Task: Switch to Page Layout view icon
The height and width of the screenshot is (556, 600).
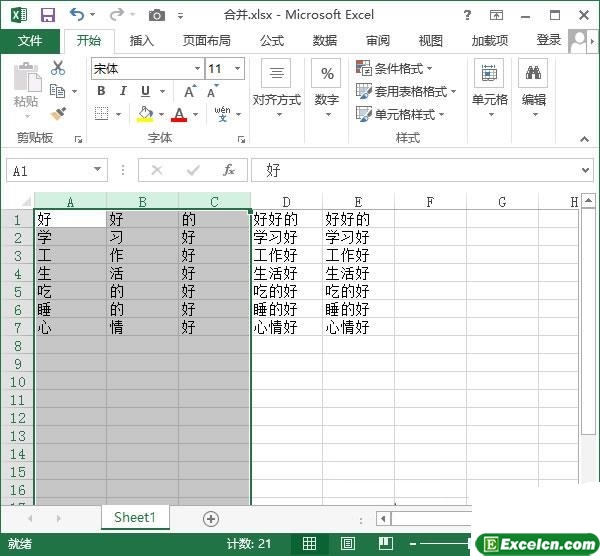Action: 348,543
